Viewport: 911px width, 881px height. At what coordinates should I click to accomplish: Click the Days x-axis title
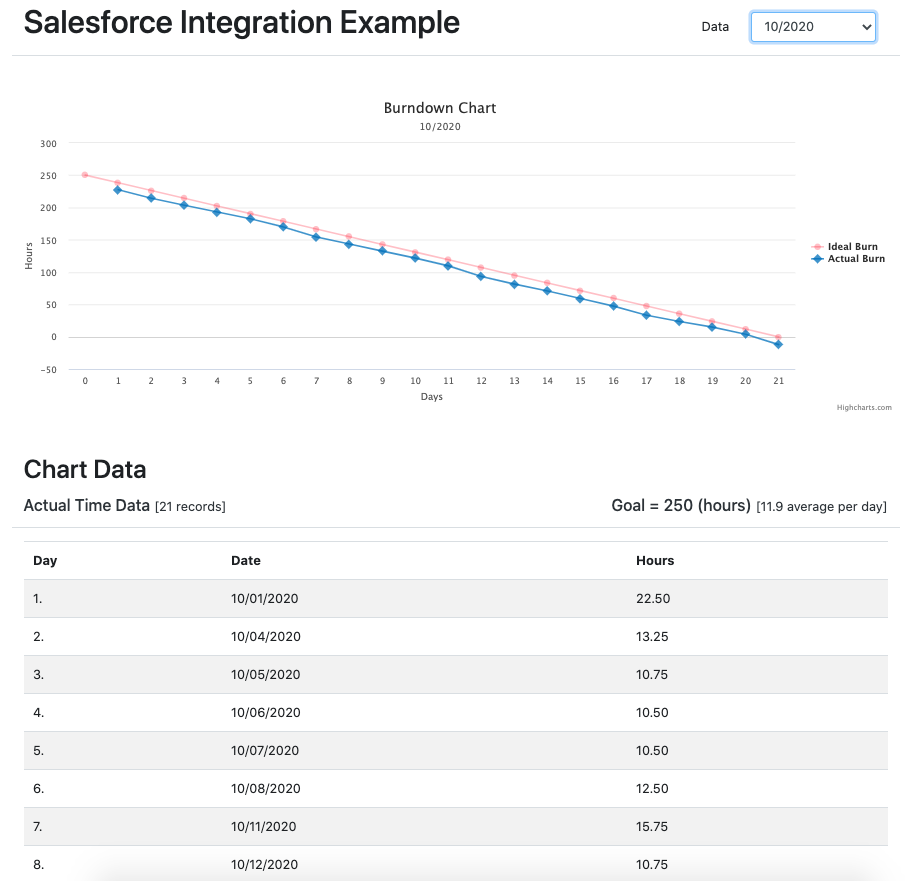point(432,396)
